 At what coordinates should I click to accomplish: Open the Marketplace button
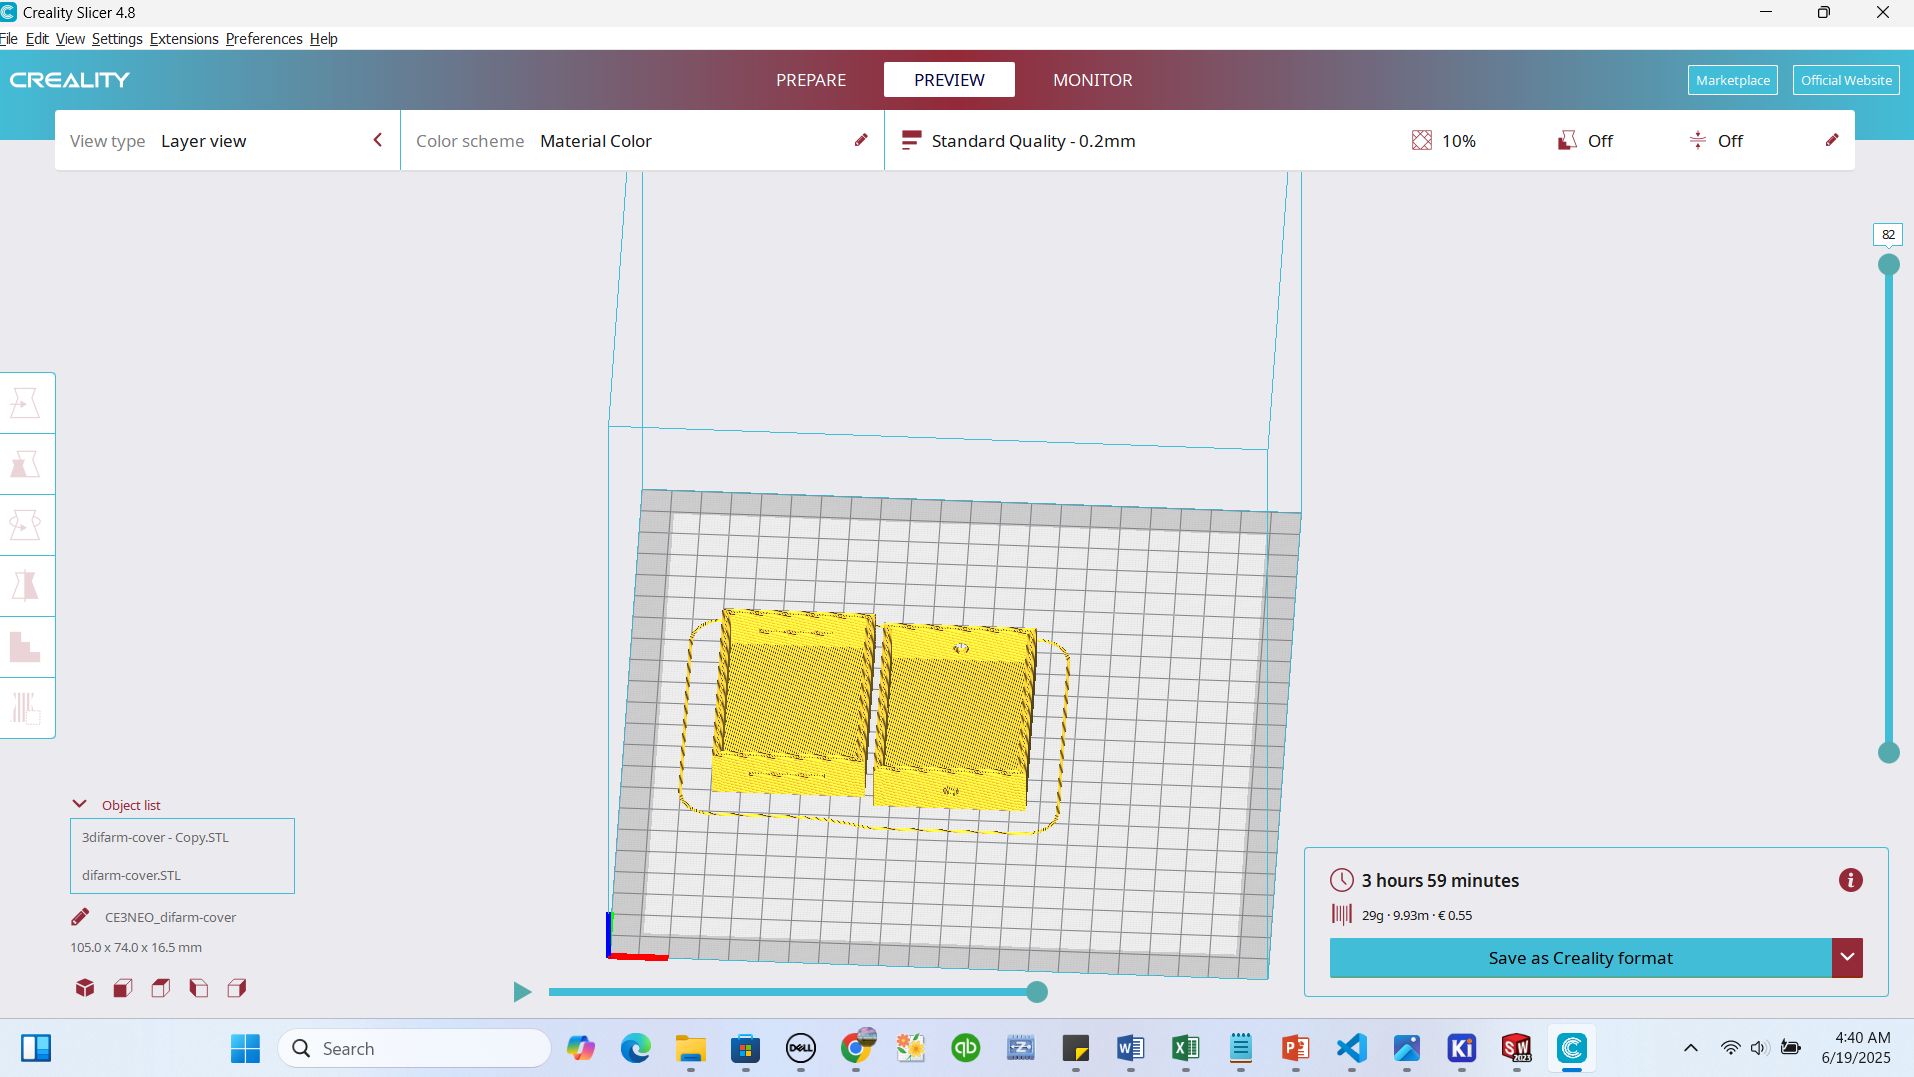coord(1732,80)
